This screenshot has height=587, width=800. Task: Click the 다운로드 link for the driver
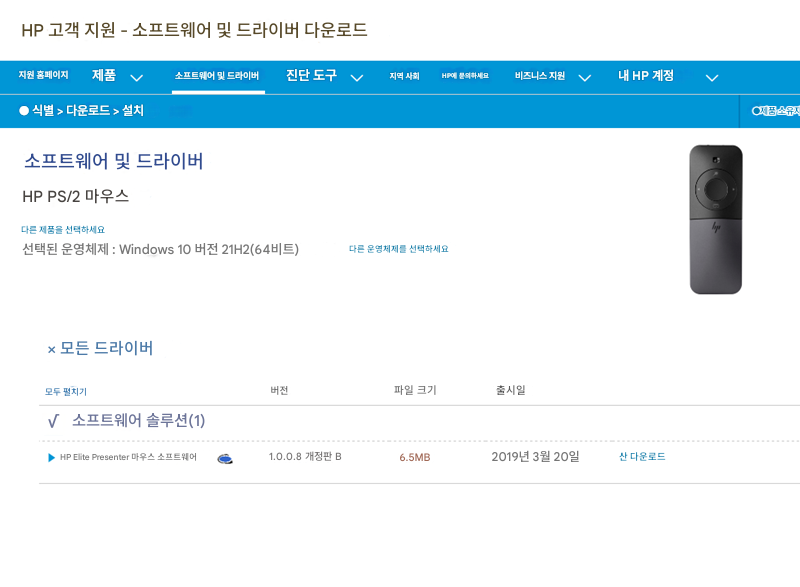pos(642,457)
